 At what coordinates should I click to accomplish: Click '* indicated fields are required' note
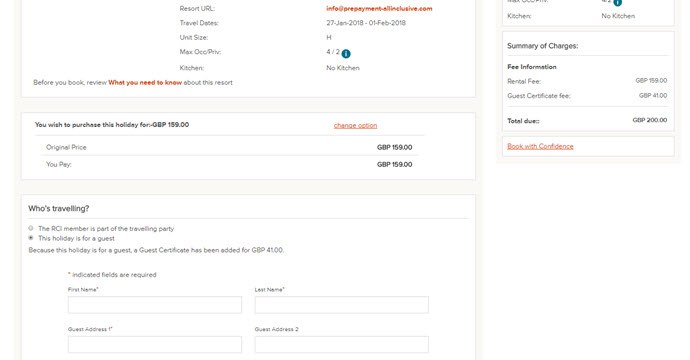(112, 275)
